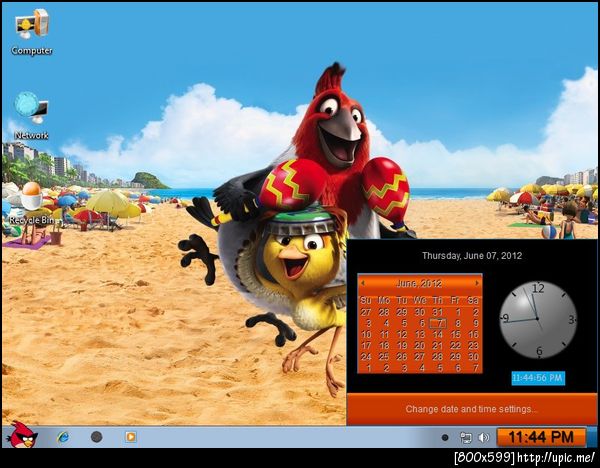Select day 14 in the calendar
This screenshot has height=468, width=600.
point(437,334)
